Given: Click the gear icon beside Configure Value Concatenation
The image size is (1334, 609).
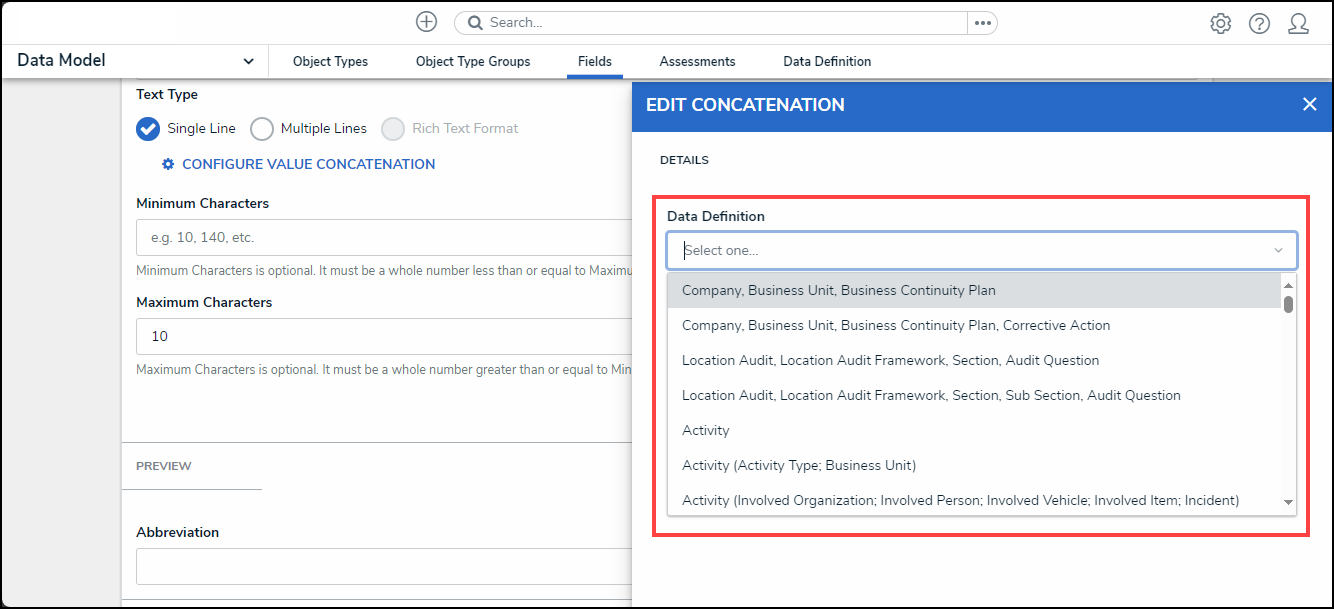Looking at the screenshot, I should [x=168, y=164].
